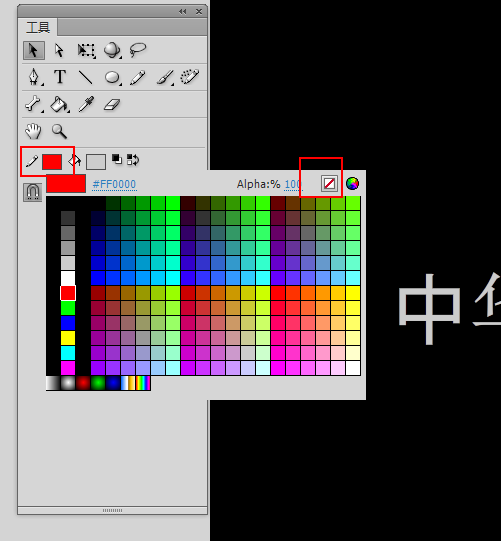
Task: Click the gray fill color swatch
Action: (96, 162)
